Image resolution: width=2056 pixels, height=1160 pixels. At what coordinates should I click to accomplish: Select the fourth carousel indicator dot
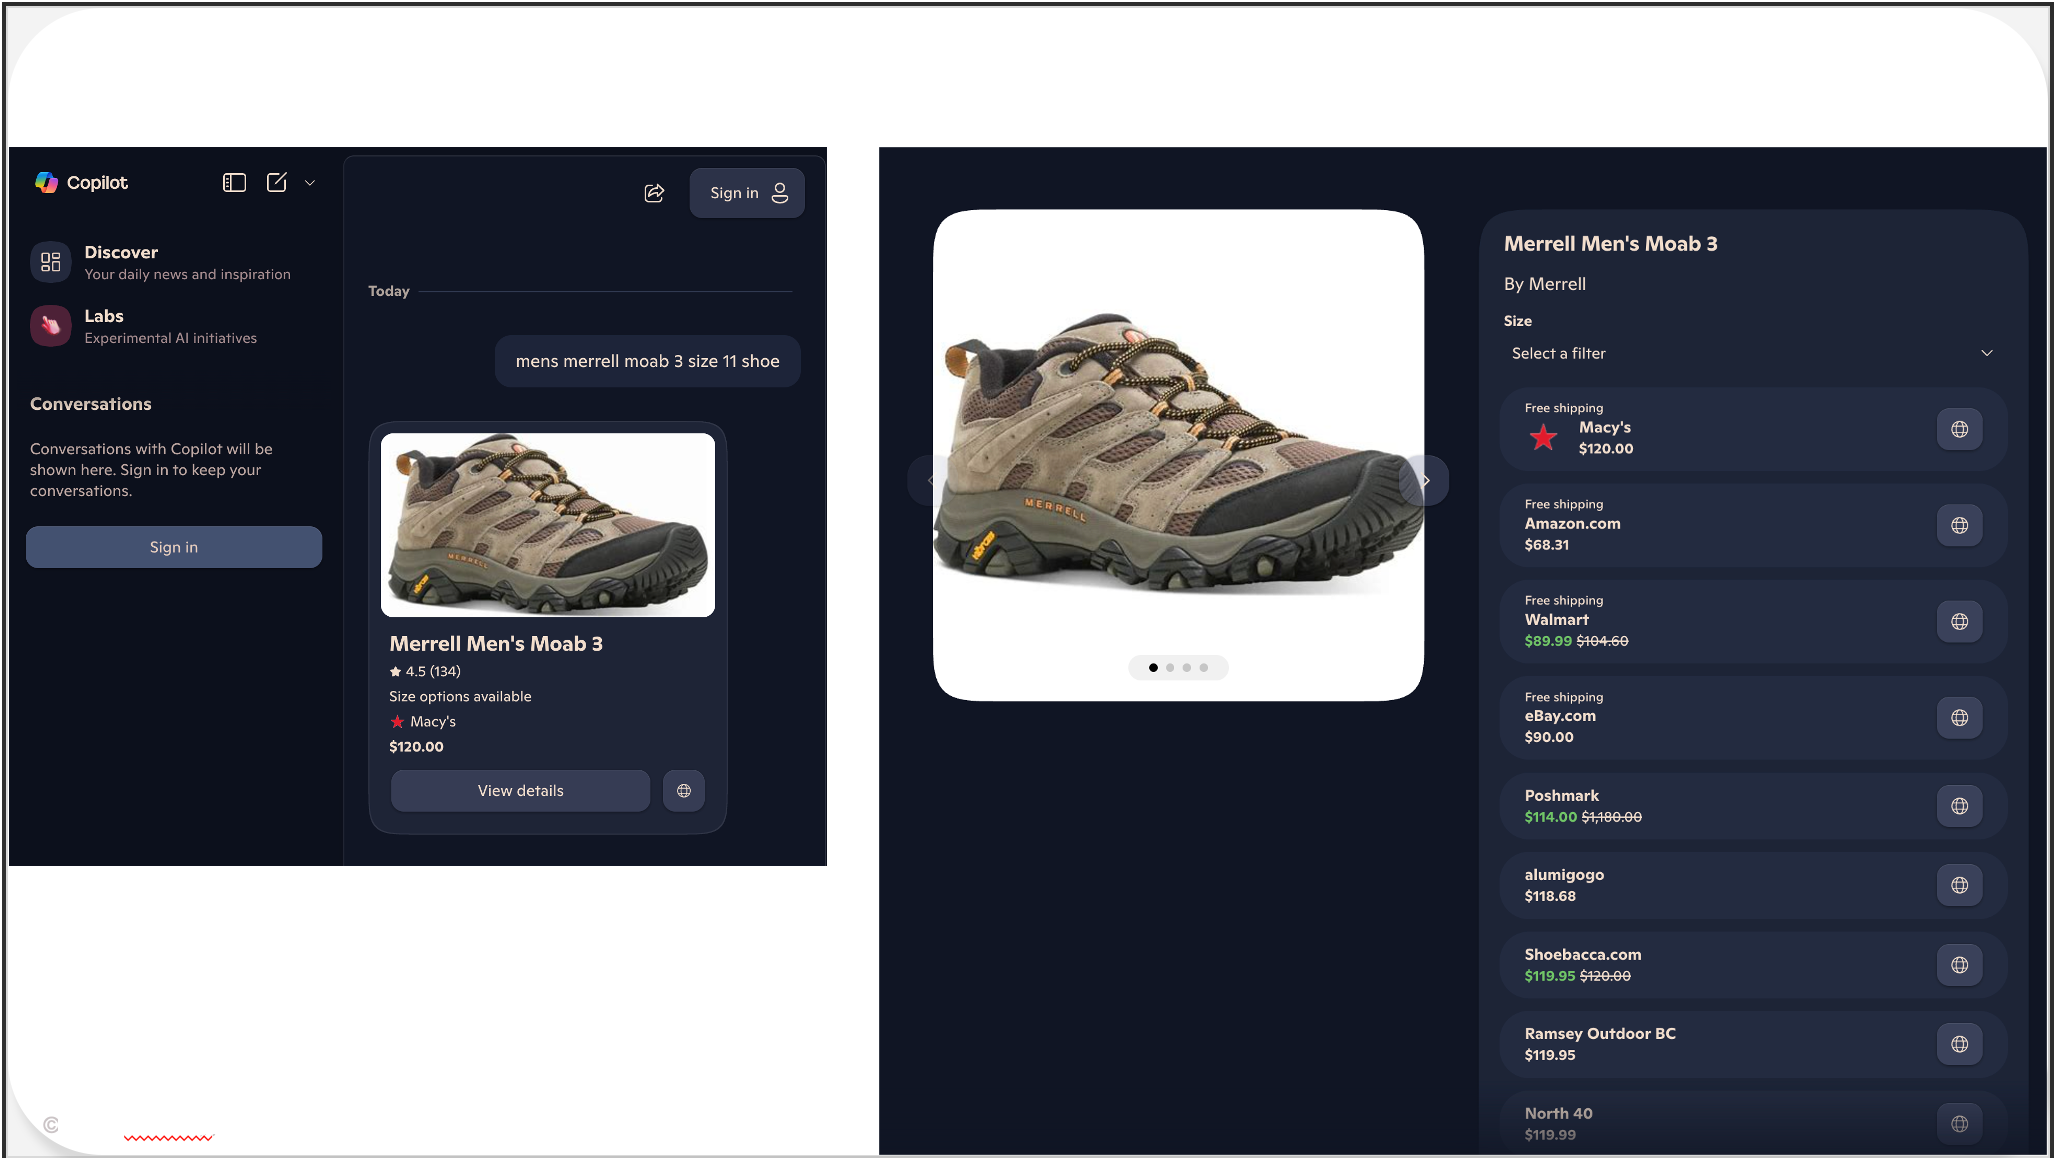click(1204, 668)
